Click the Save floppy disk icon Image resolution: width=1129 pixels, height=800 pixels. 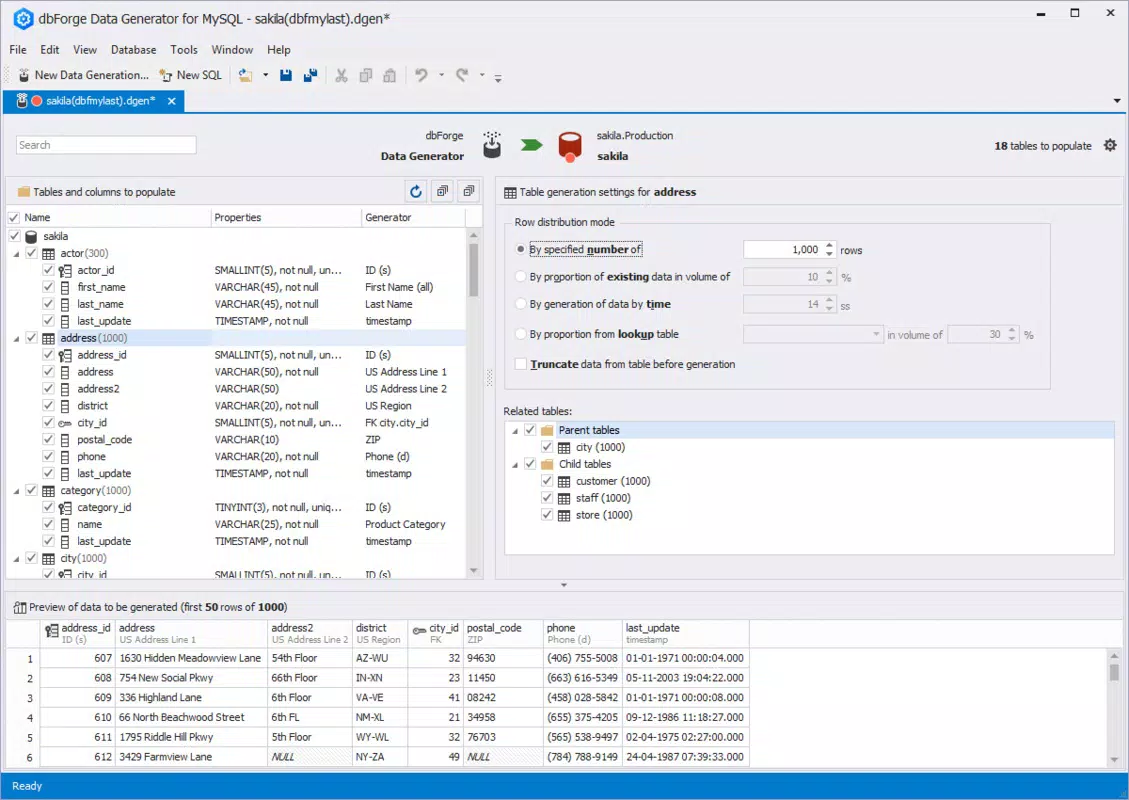point(286,75)
